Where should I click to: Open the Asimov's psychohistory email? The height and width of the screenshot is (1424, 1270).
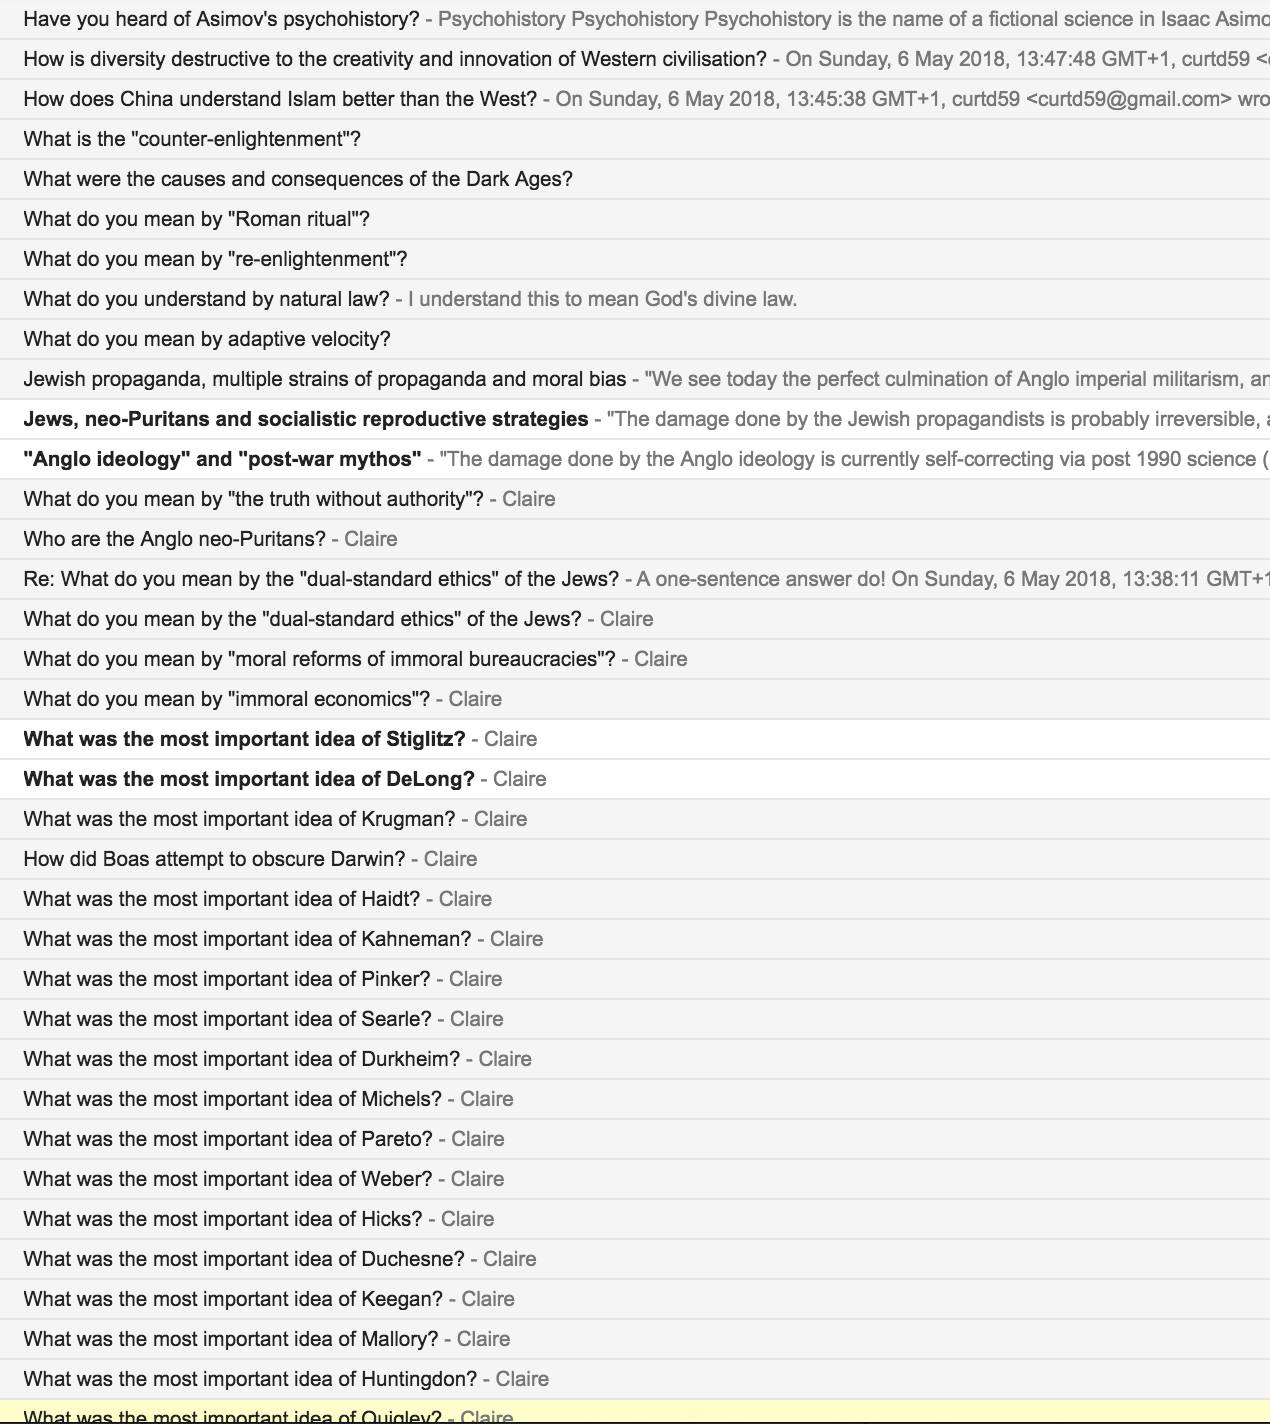[x=221, y=19]
